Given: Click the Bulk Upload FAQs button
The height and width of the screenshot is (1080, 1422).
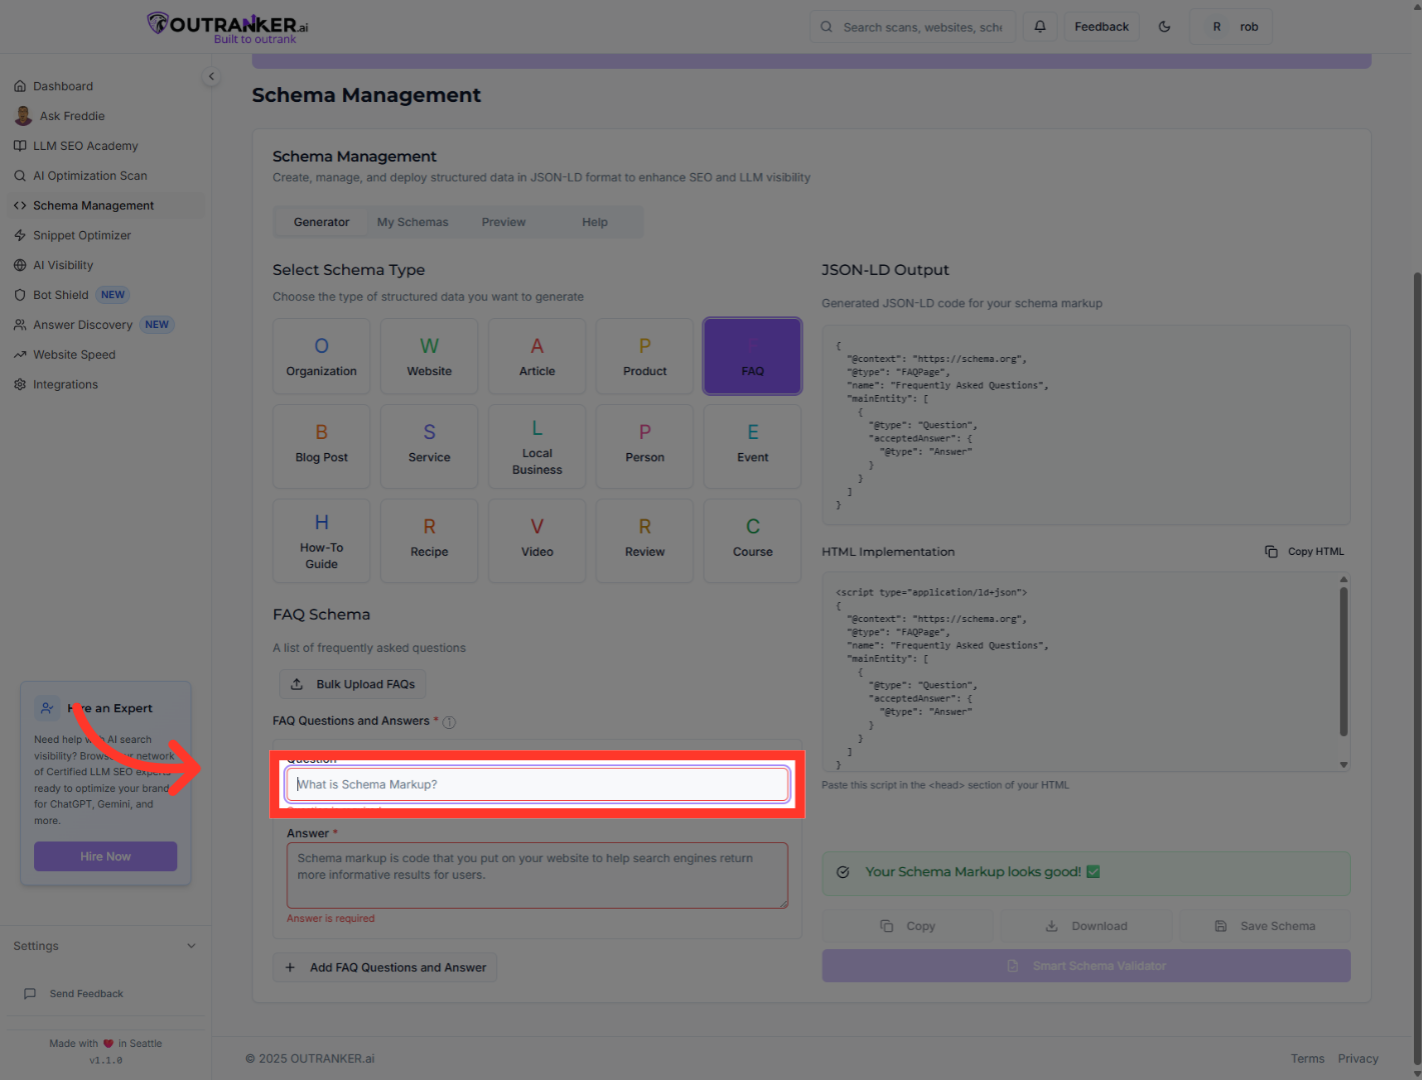Looking at the screenshot, I should pyautogui.click(x=353, y=684).
